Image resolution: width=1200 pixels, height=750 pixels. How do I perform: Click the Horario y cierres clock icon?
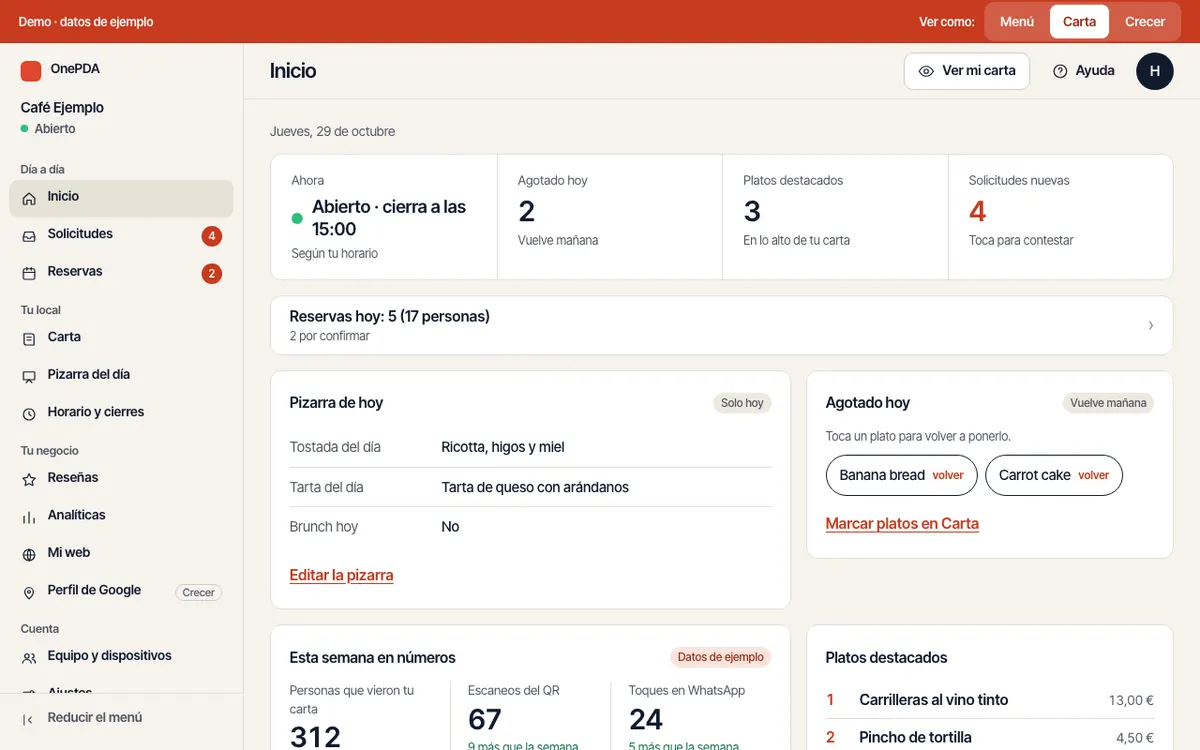click(29, 413)
